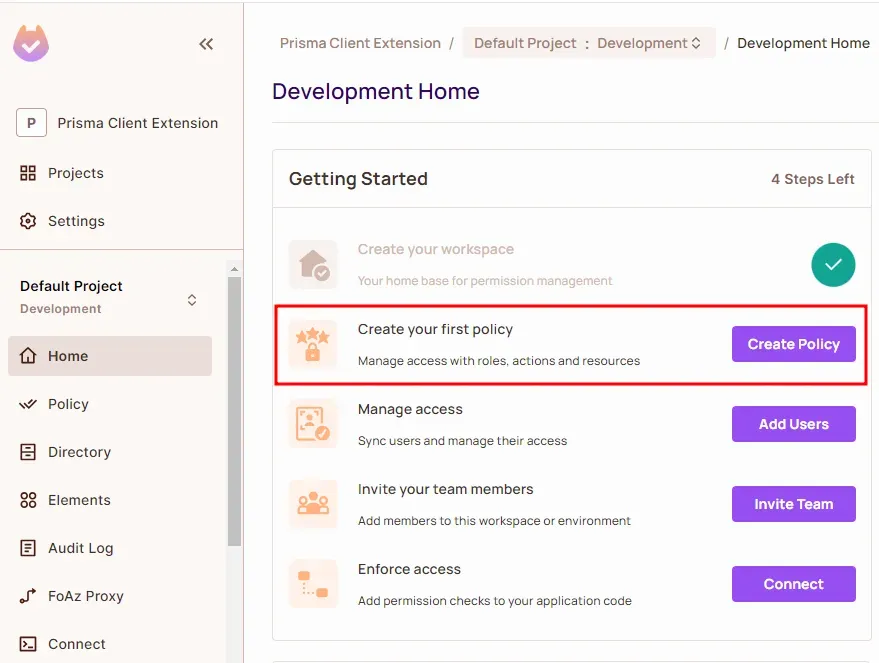
Task: Open Settings in the sidebar
Action: point(75,221)
